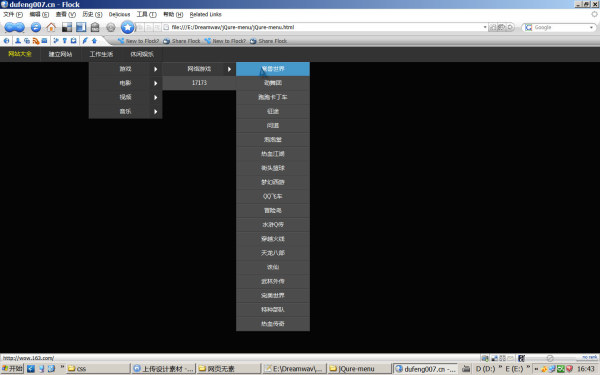Open the 帮助 (H) menu
The height and width of the screenshot is (375, 600).
pyautogui.click(x=173, y=14)
